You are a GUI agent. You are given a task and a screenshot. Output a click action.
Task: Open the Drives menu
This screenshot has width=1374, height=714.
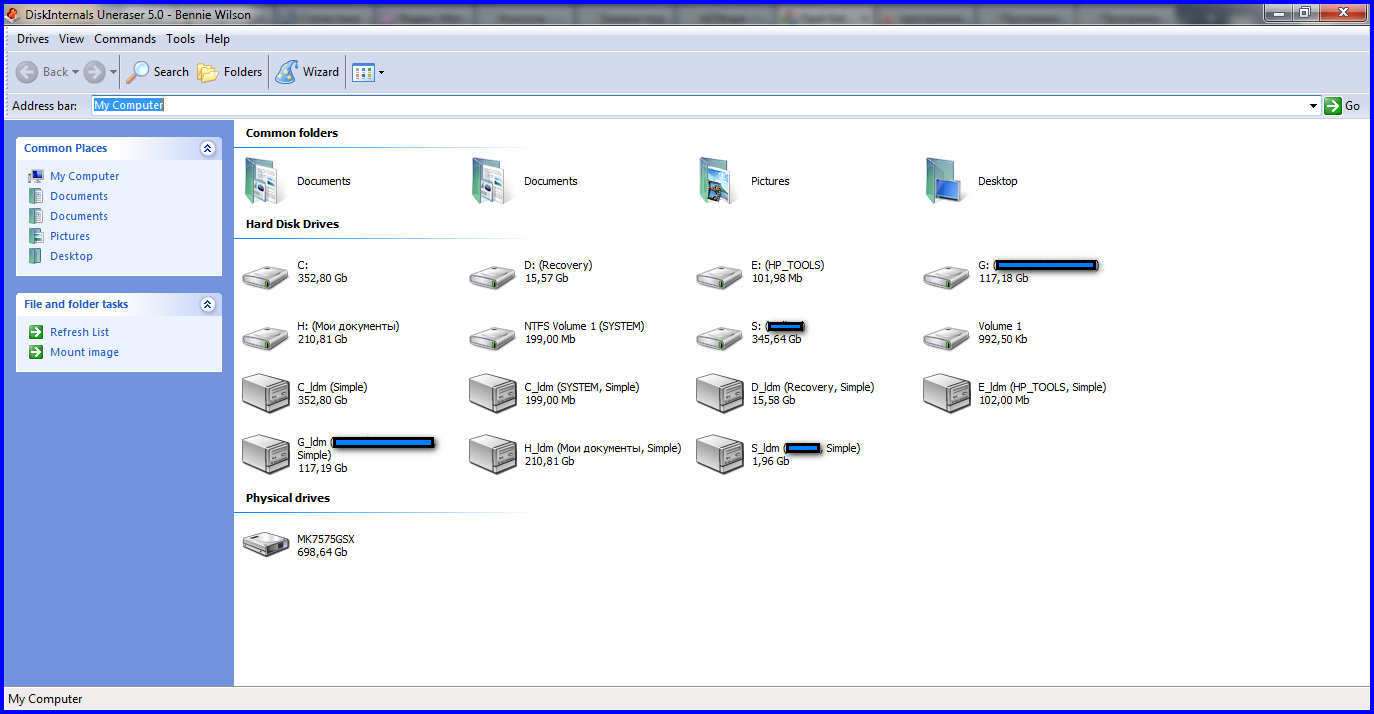(x=33, y=39)
